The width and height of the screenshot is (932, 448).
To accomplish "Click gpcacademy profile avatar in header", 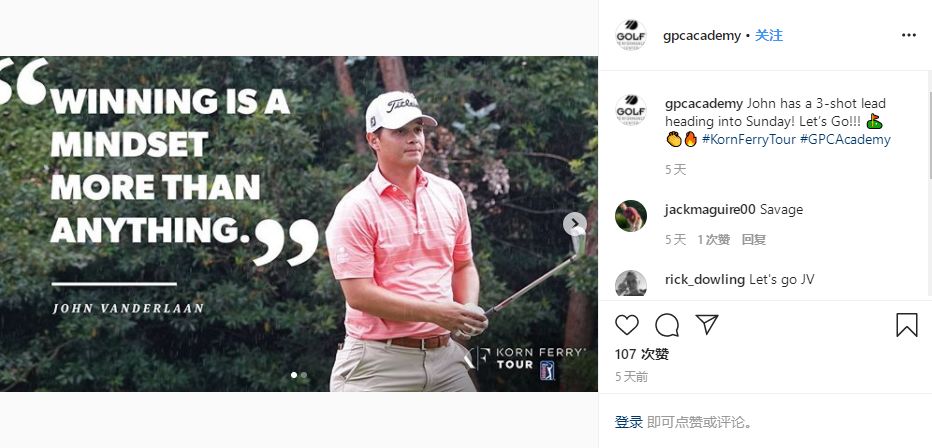I will coord(631,35).
